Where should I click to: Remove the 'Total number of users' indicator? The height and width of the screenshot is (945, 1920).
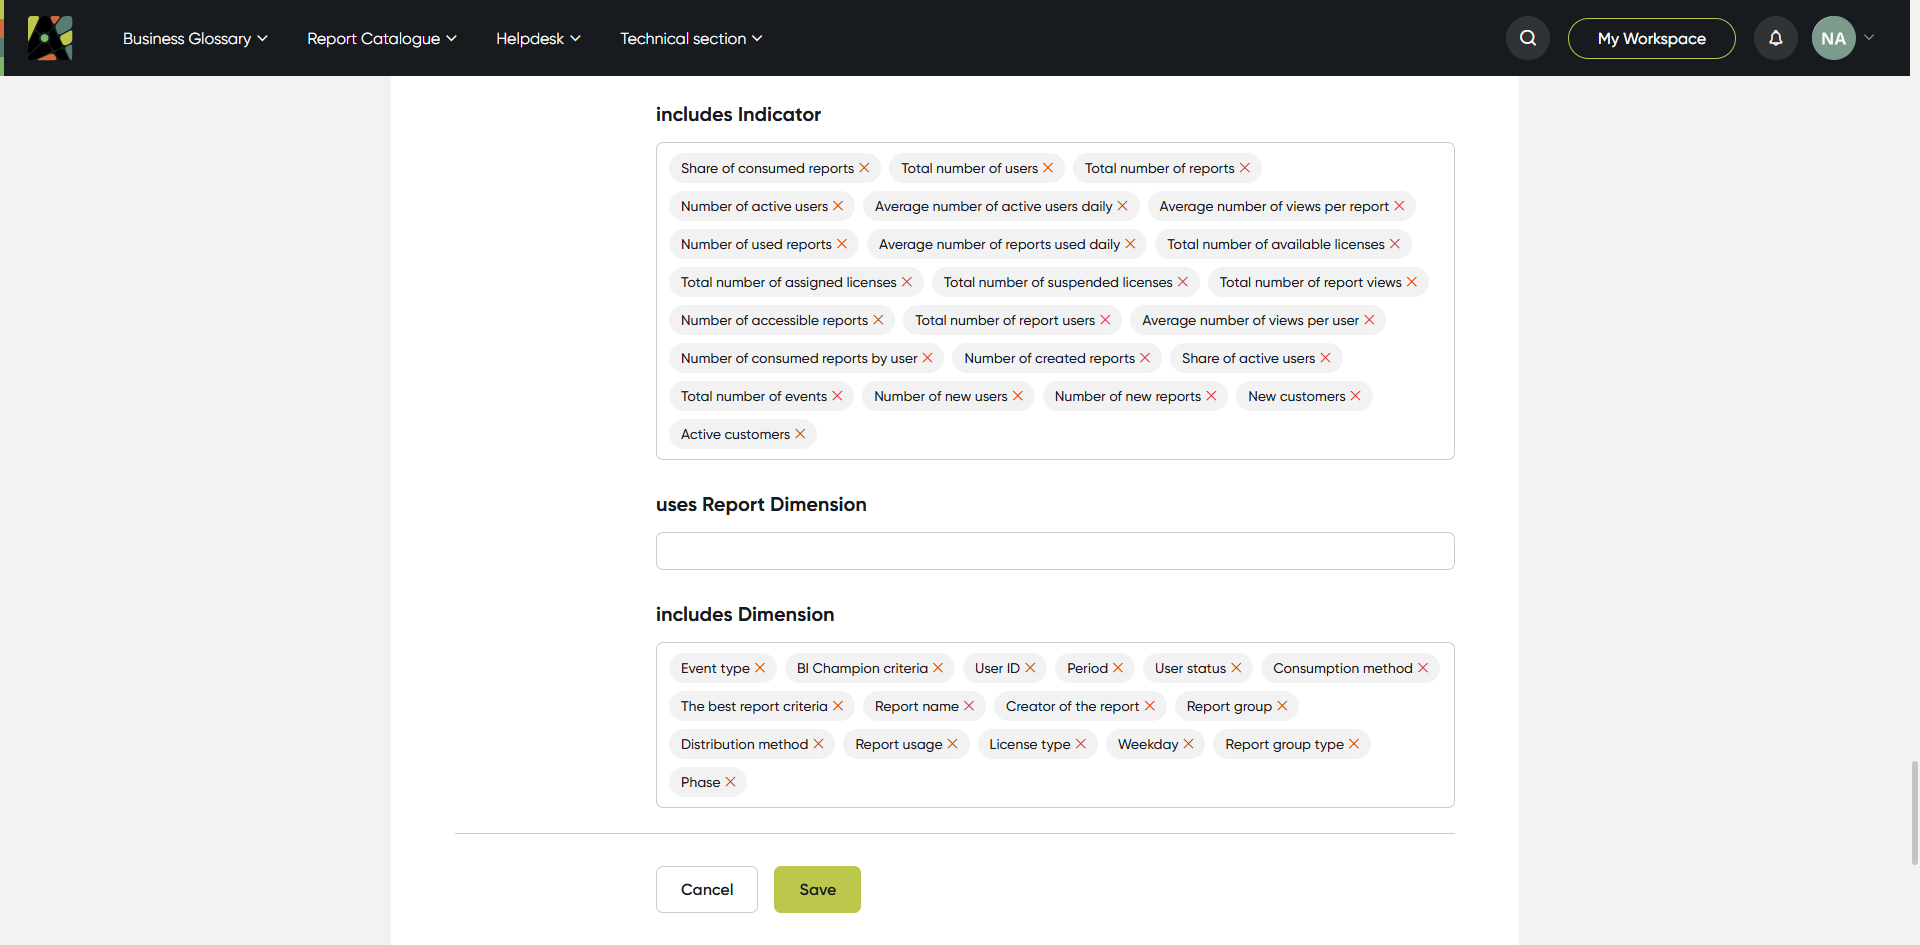click(x=1048, y=168)
